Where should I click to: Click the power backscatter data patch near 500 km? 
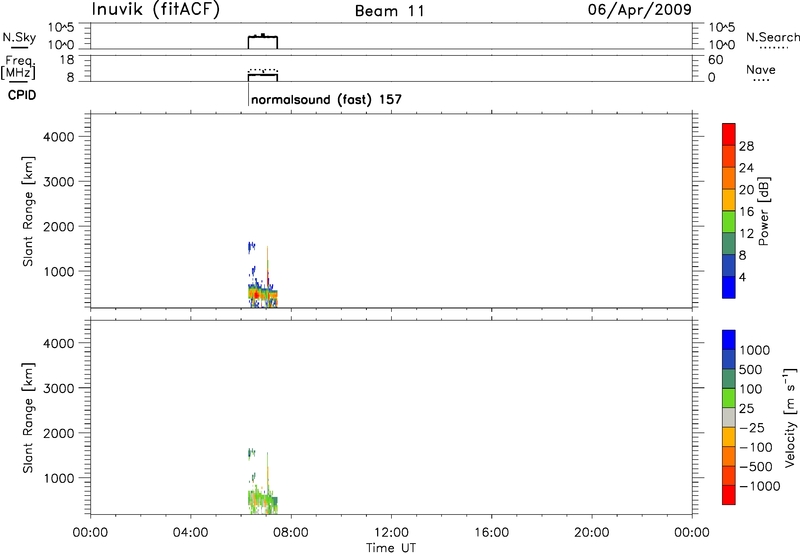coord(262,294)
